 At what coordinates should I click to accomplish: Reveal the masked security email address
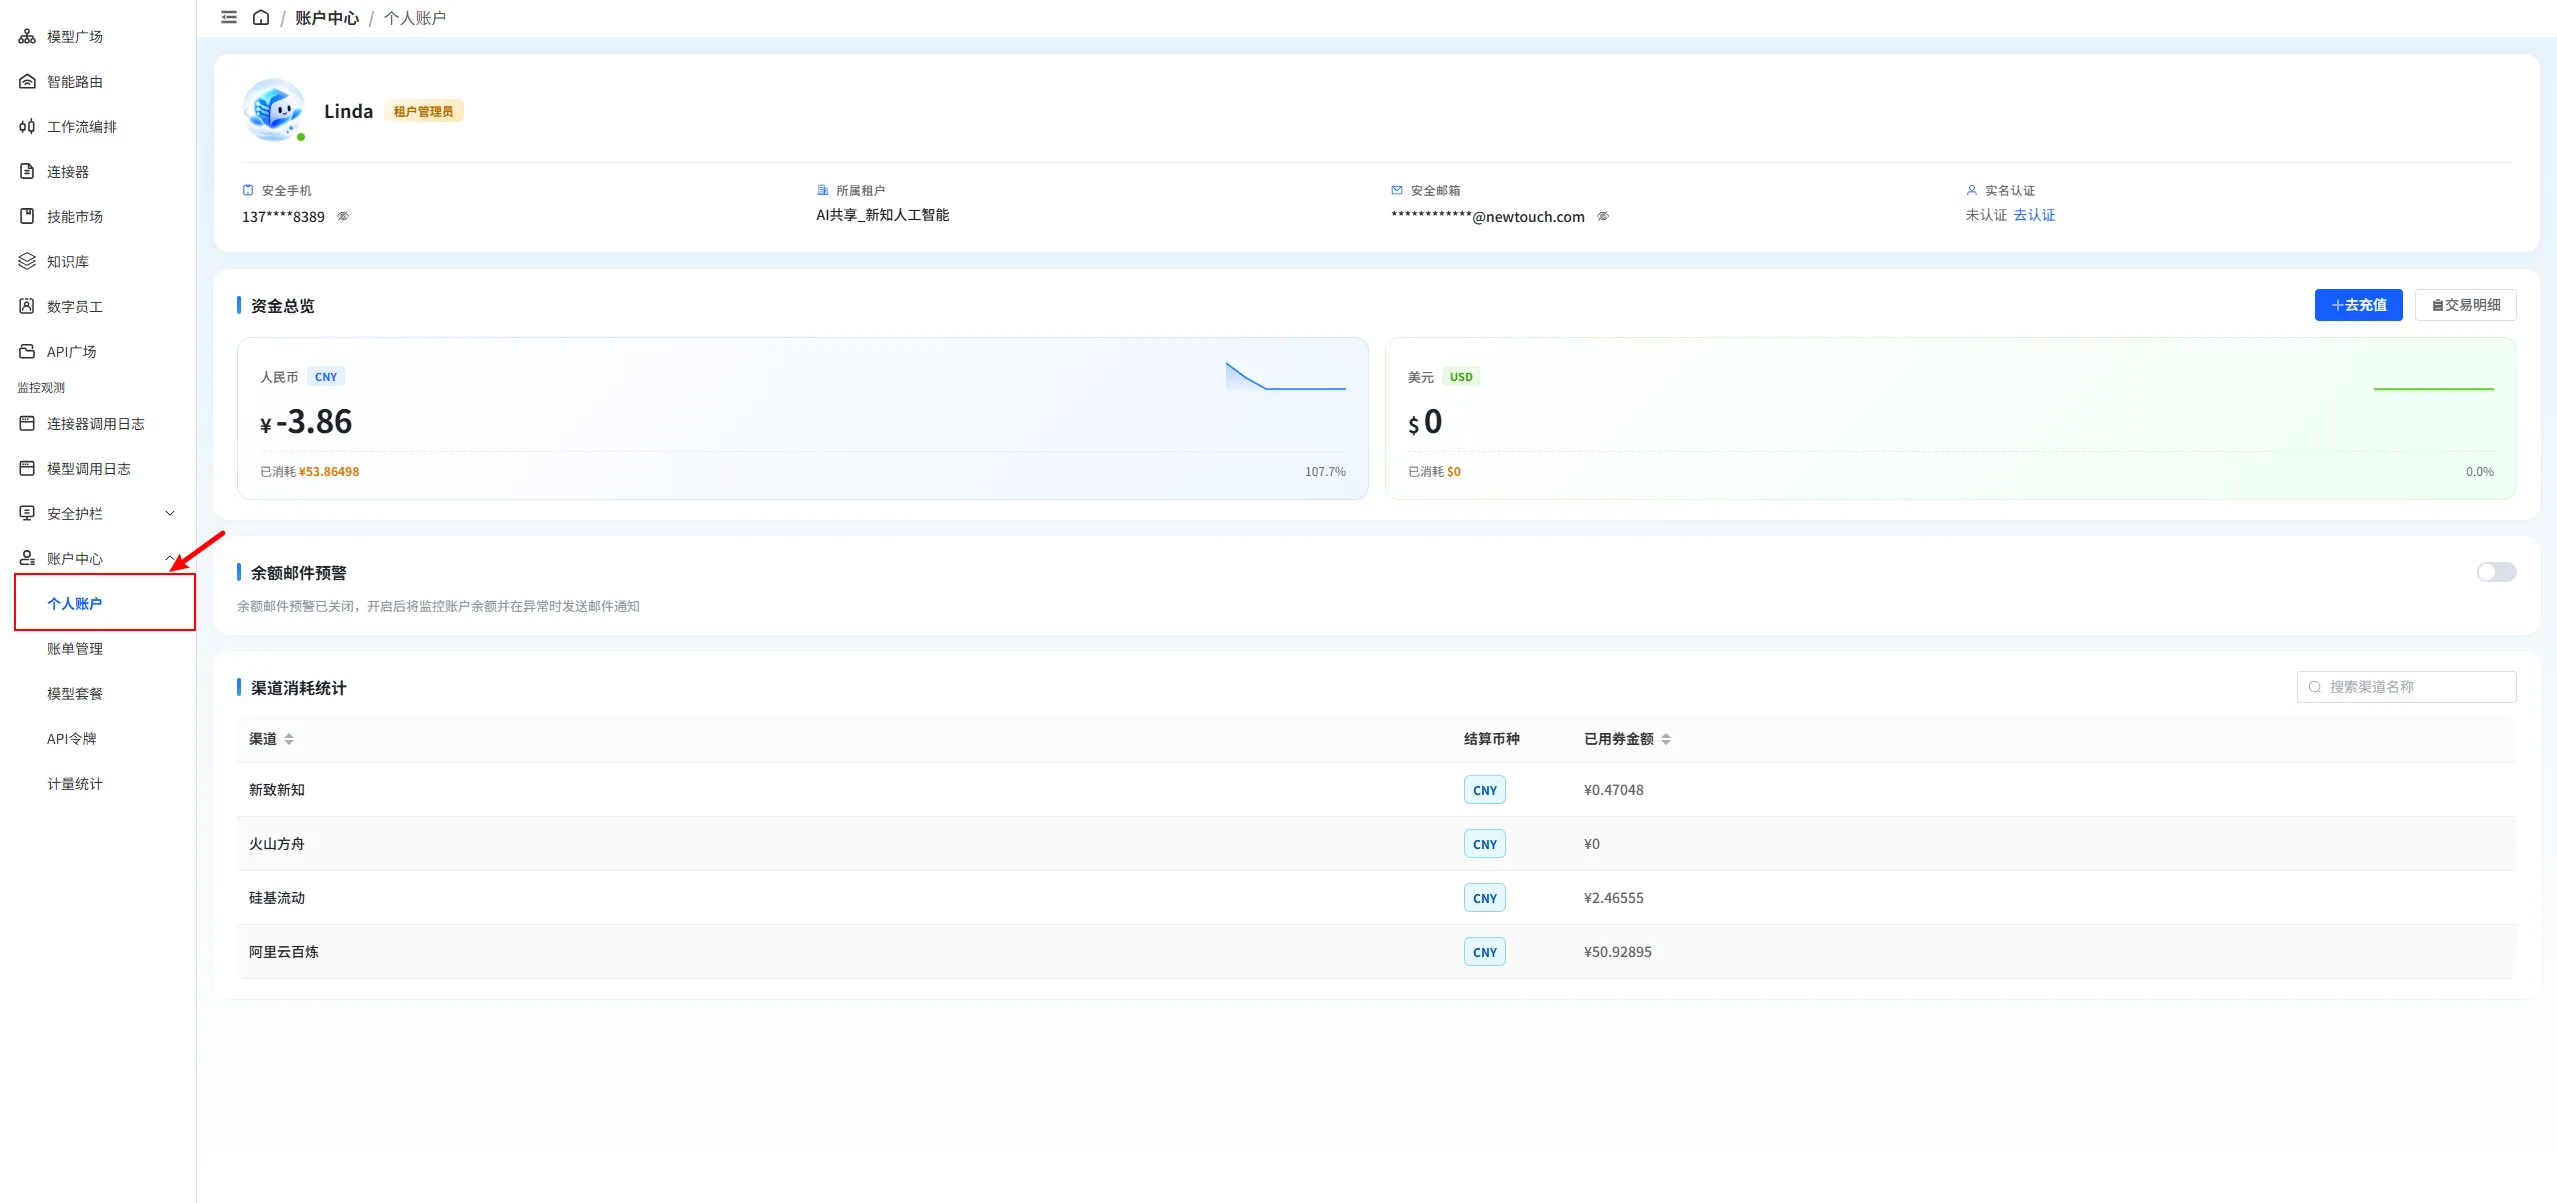pyautogui.click(x=1603, y=217)
